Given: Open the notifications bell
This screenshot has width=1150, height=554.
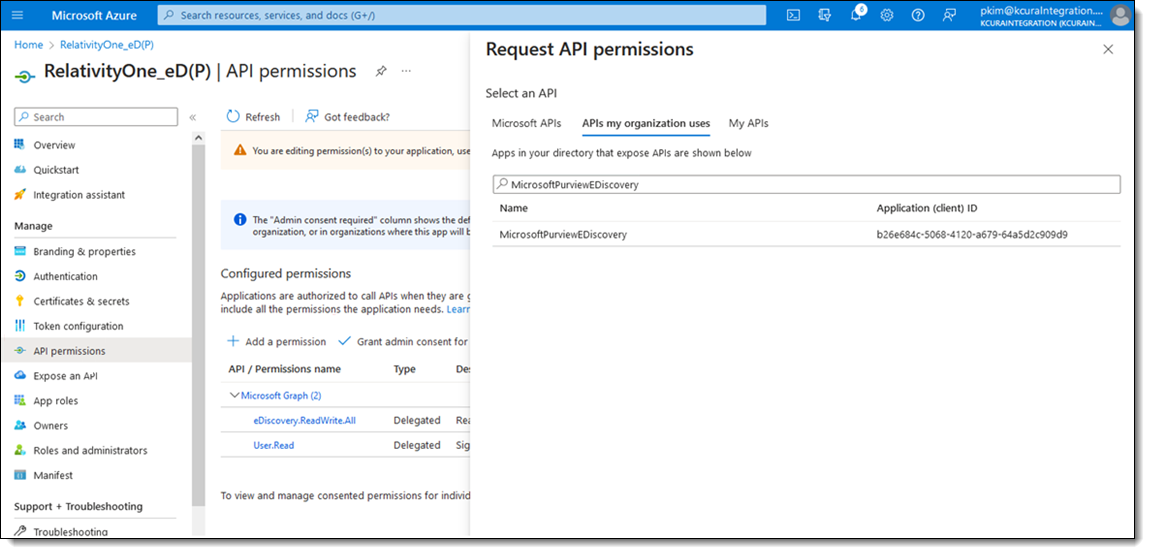Looking at the screenshot, I should [x=856, y=15].
